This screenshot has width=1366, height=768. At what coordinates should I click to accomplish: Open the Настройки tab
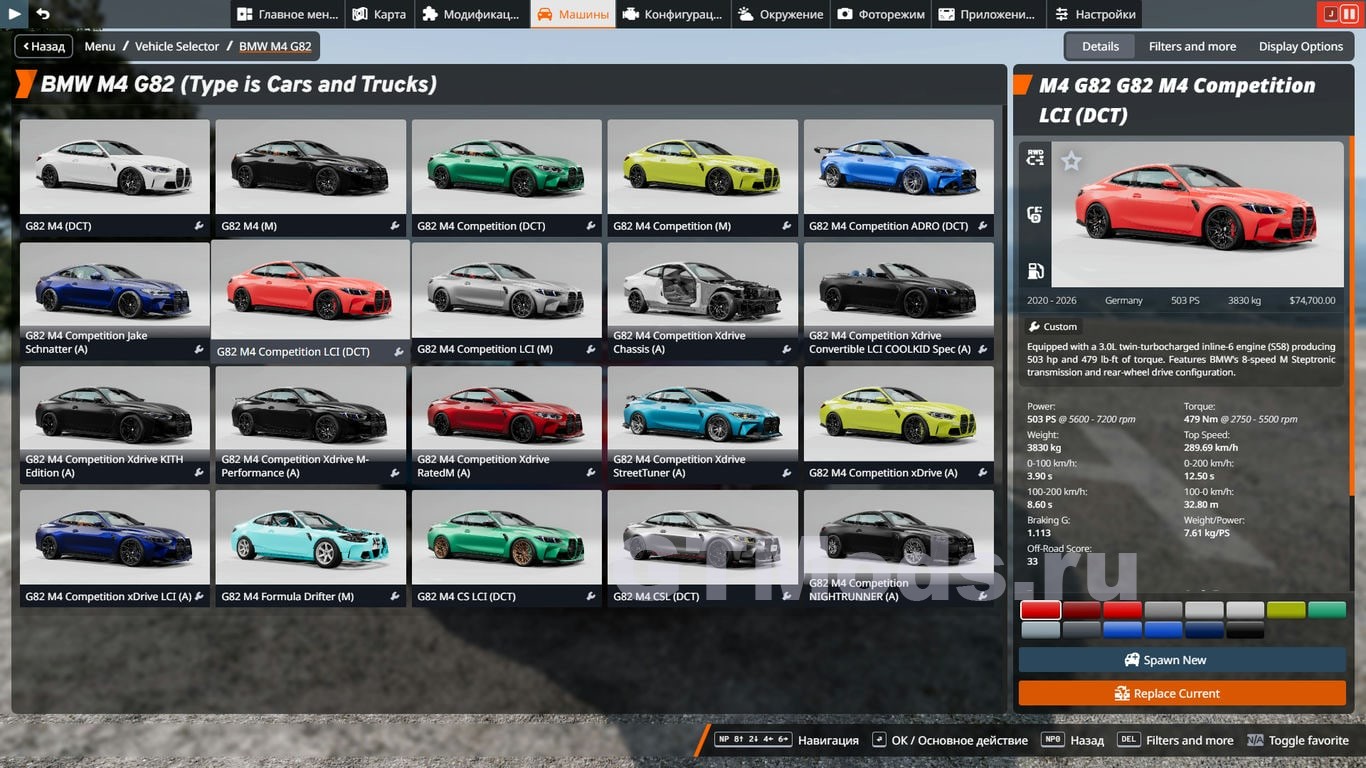tap(1094, 14)
